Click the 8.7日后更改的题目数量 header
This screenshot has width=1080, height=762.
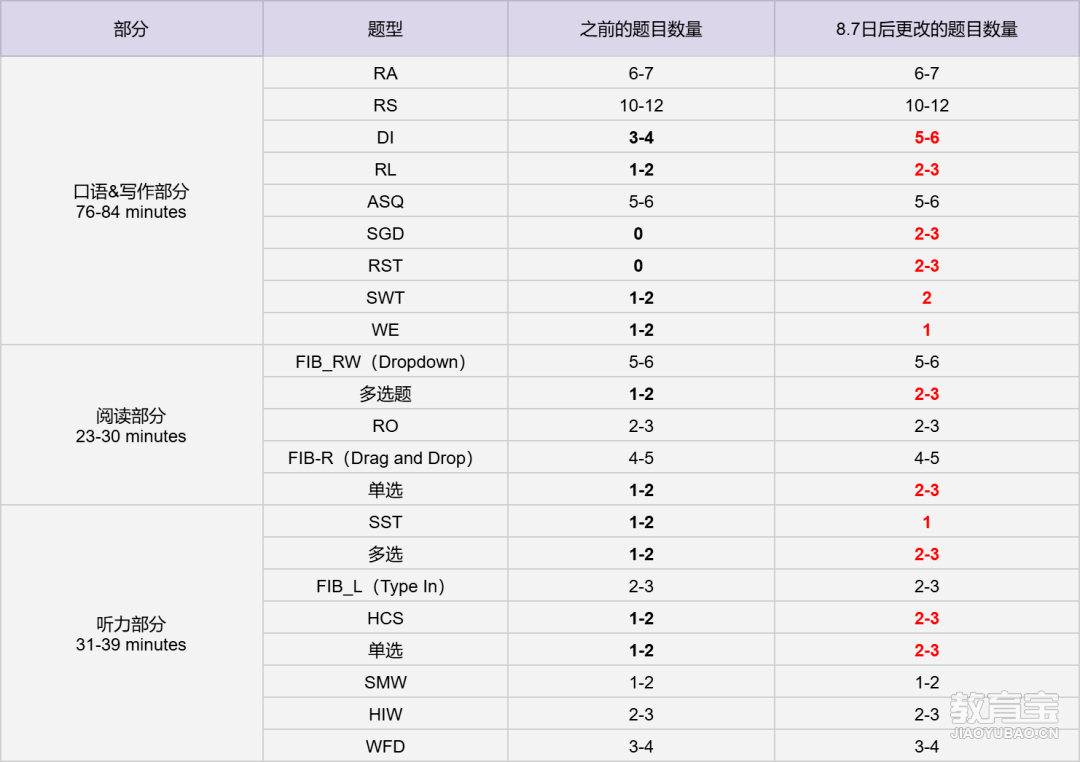click(926, 29)
